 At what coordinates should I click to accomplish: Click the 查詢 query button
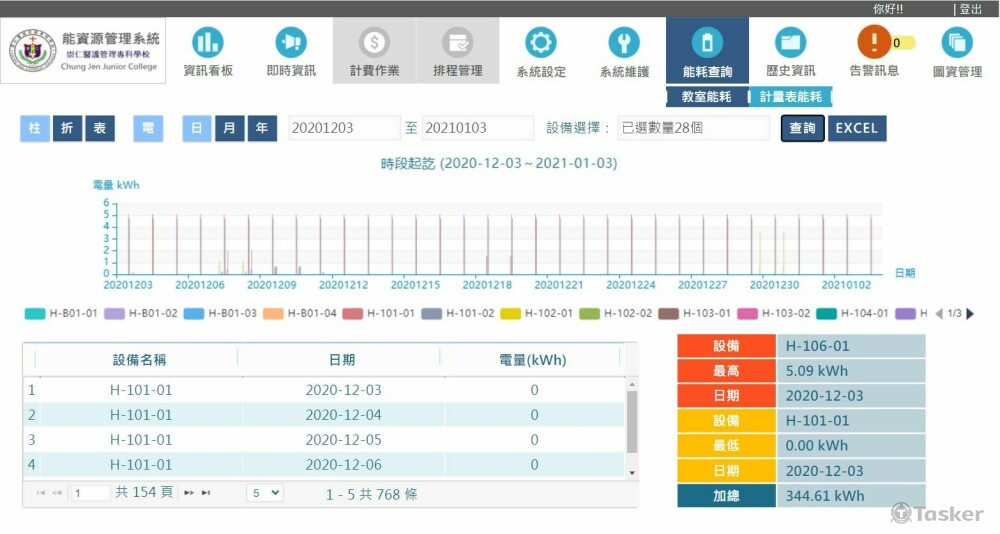pyautogui.click(x=802, y=128)
